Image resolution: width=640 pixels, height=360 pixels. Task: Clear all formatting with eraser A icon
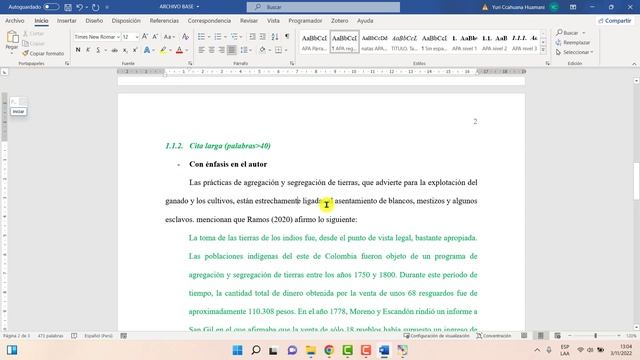185,37
